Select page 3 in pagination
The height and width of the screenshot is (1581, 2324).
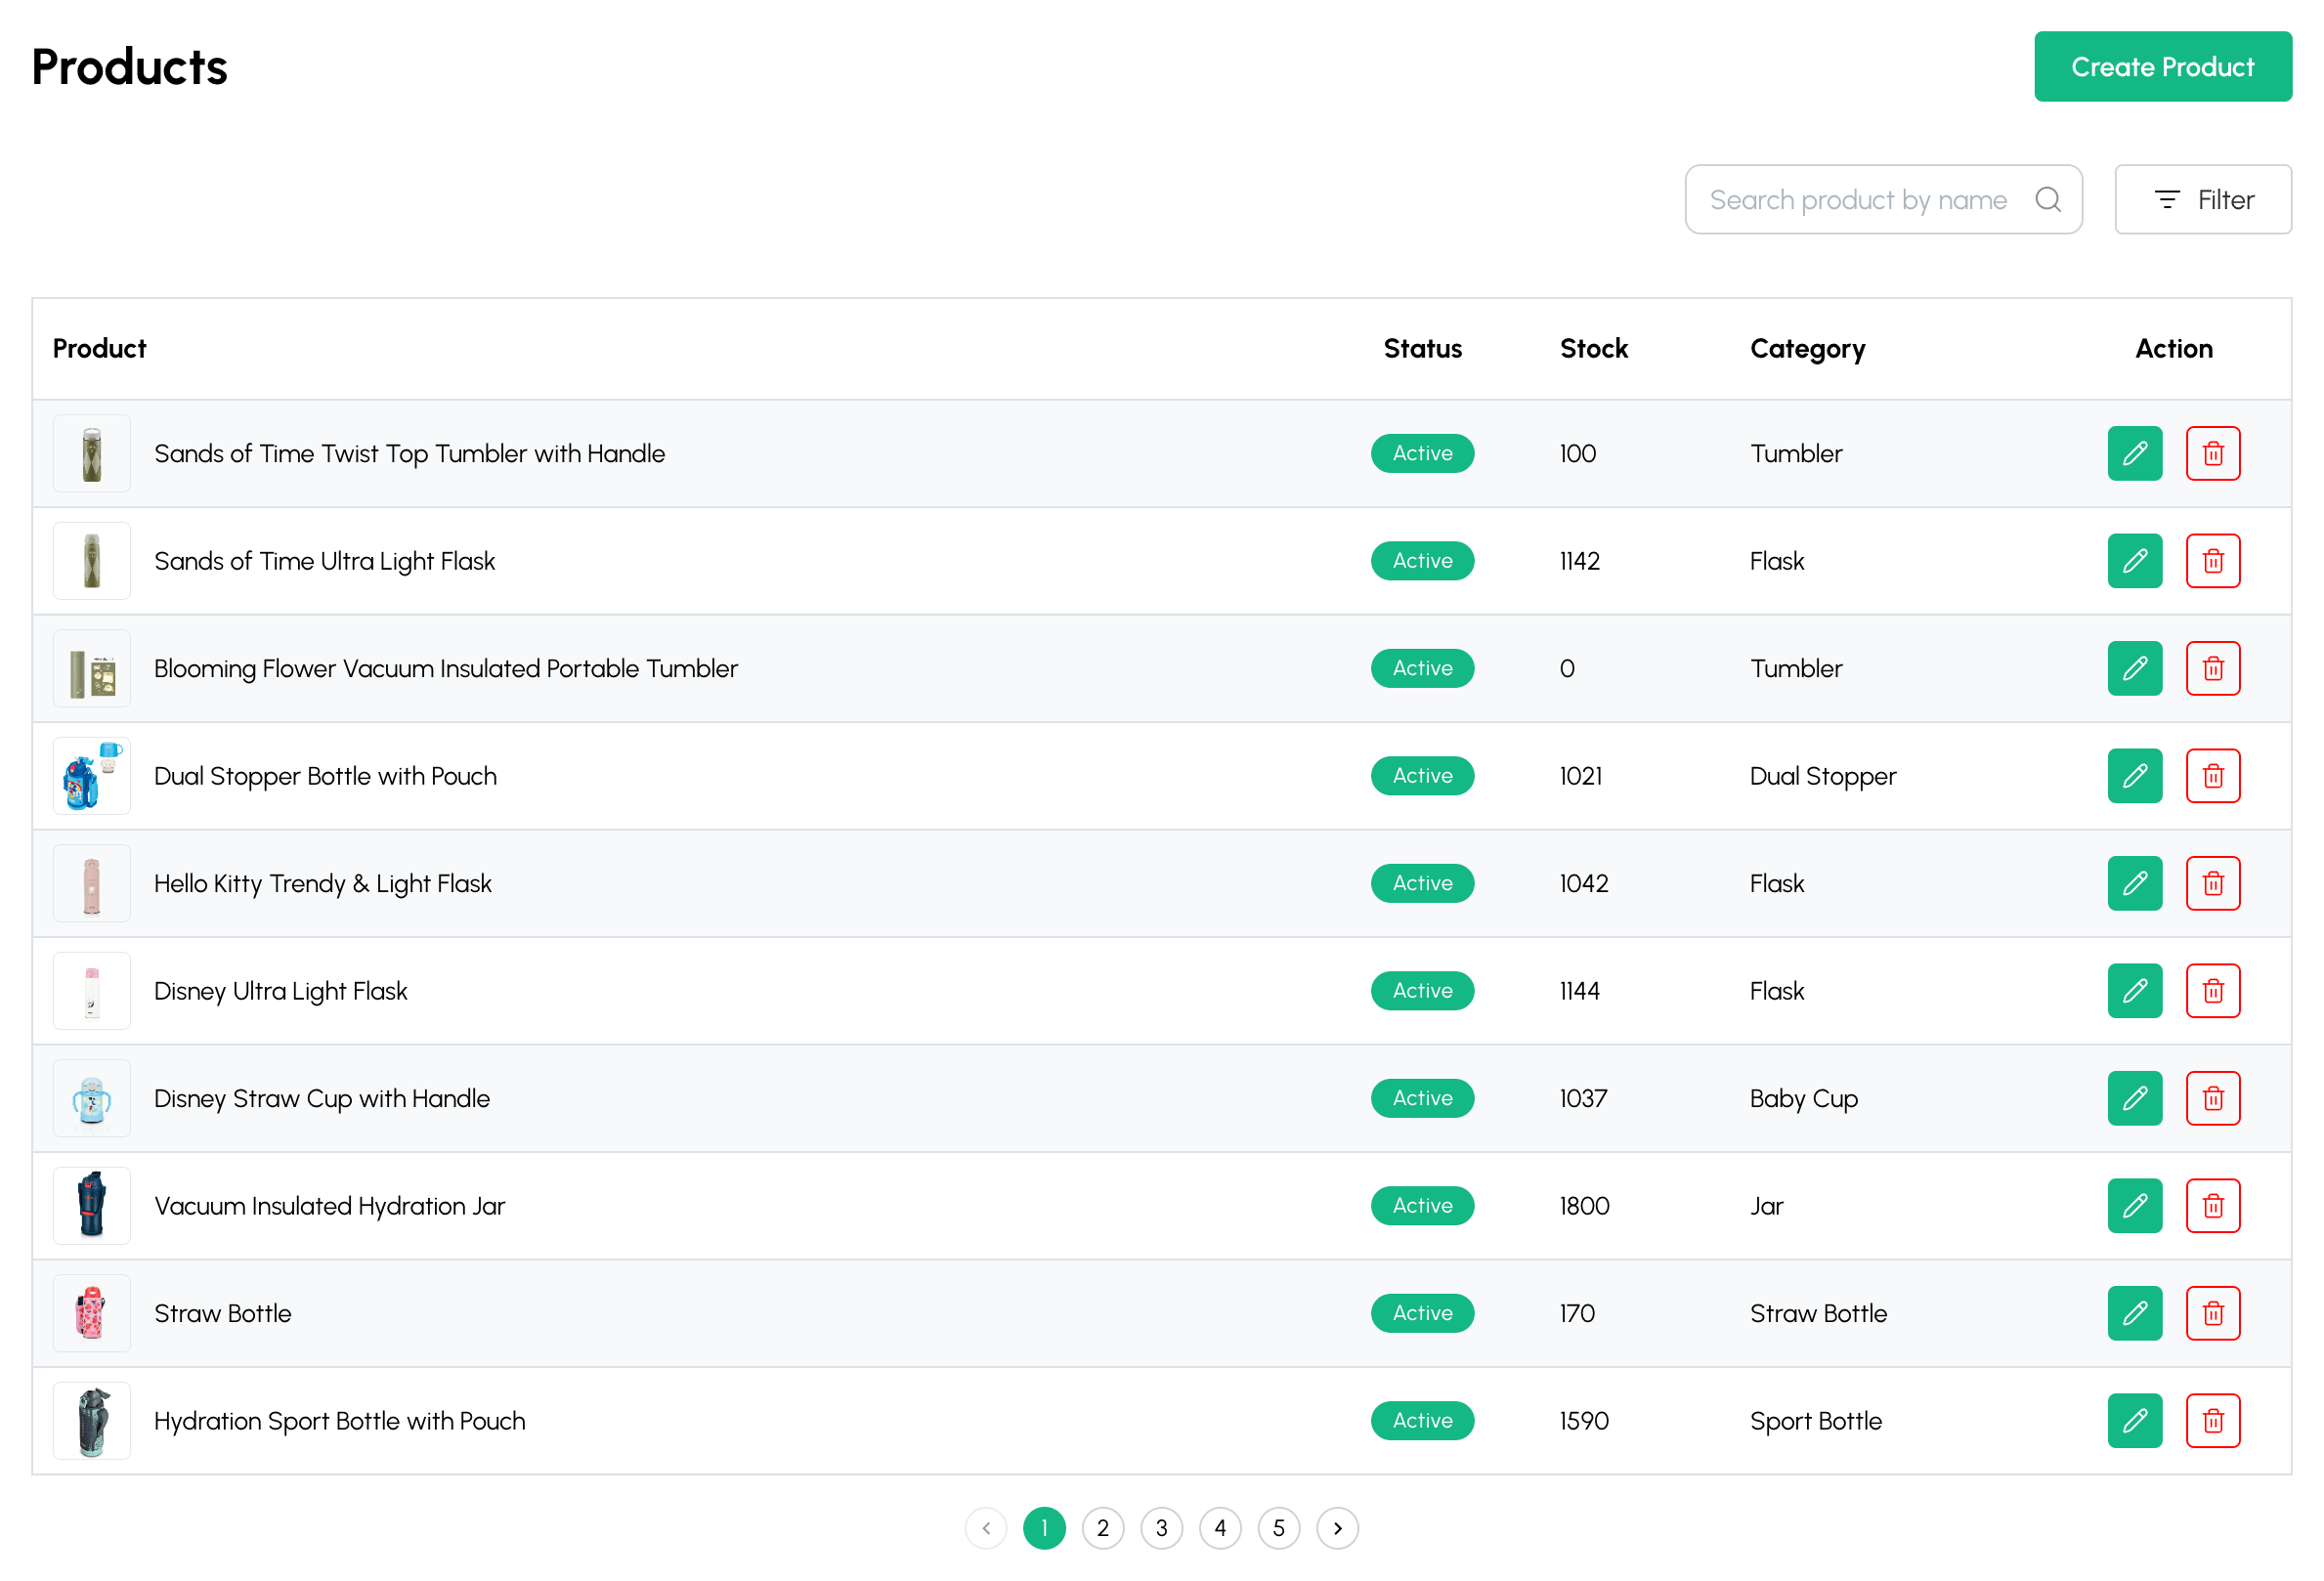click(1161, 1527)
